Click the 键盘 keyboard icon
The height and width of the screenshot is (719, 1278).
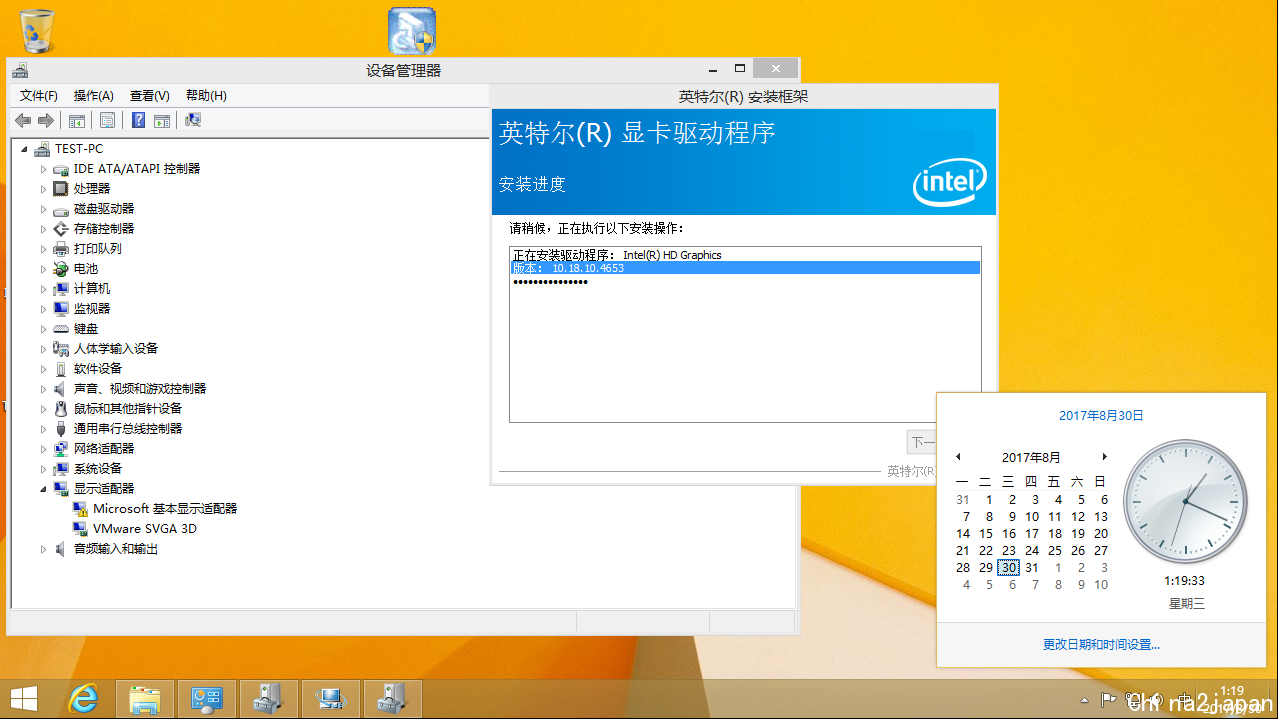pyautogui.click(x=61, y=328)
